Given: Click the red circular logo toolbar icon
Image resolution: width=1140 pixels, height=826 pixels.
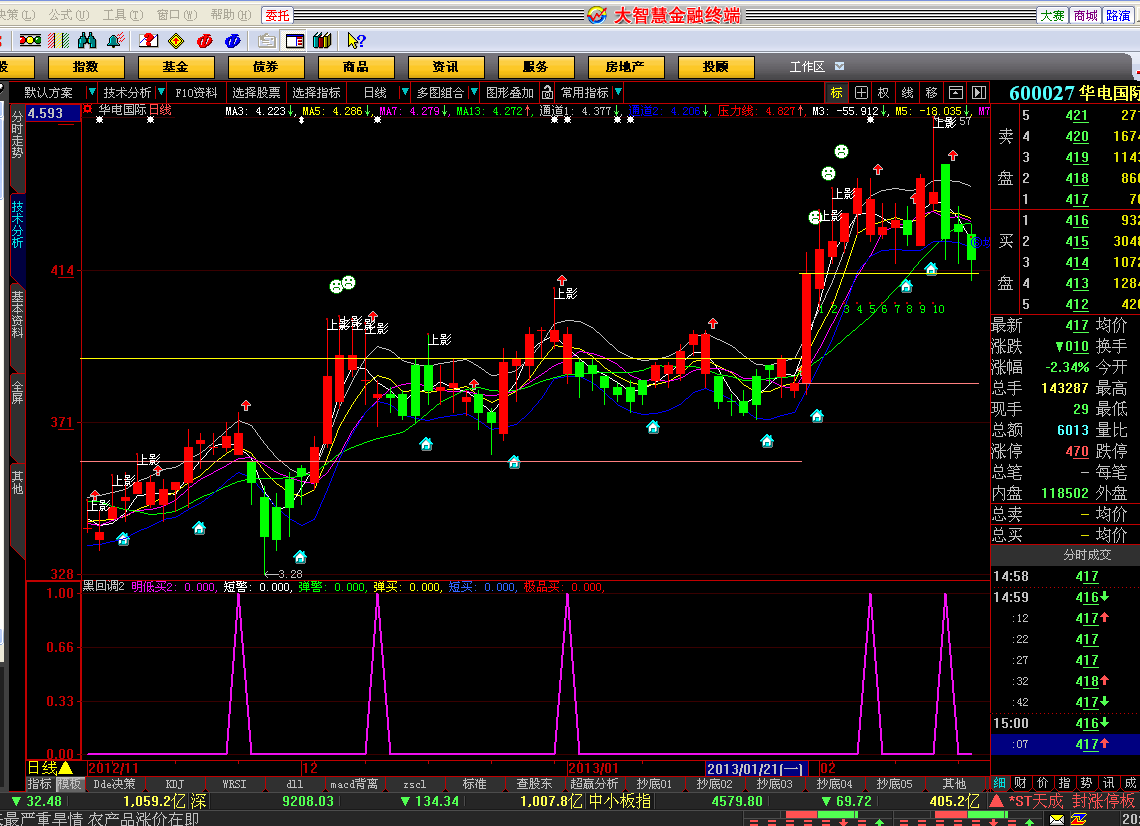Looking at the screenshot, I should [x=205, y=41].
